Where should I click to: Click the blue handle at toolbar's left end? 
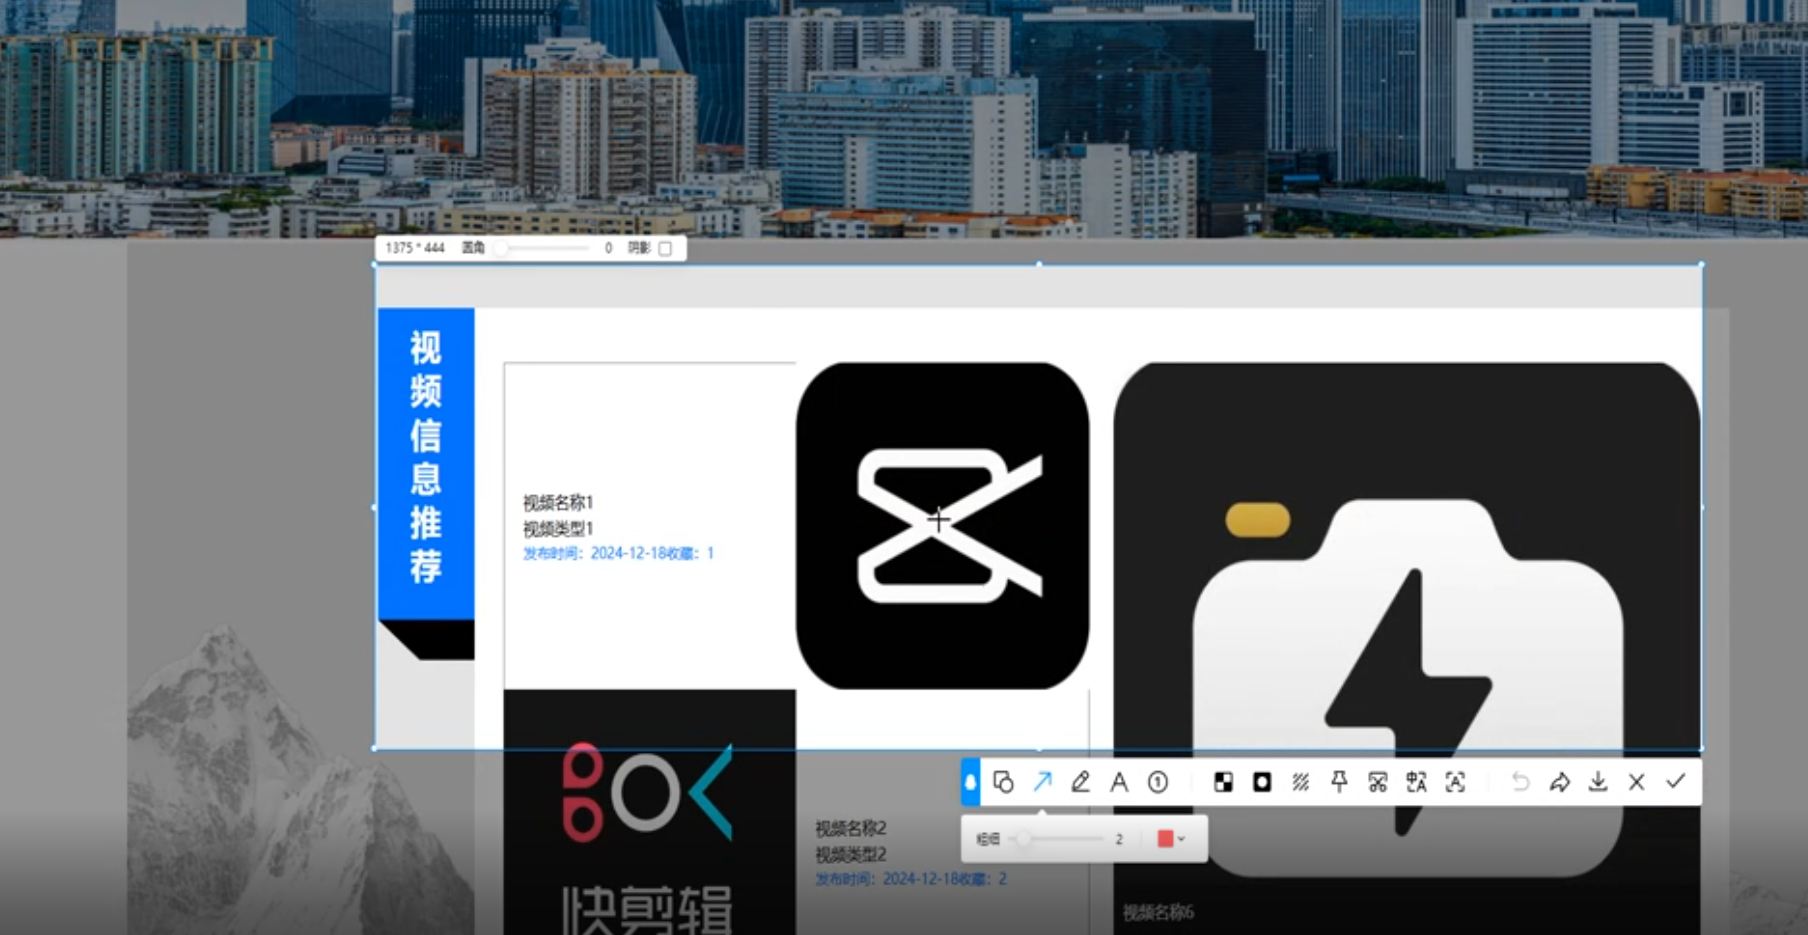971,782
